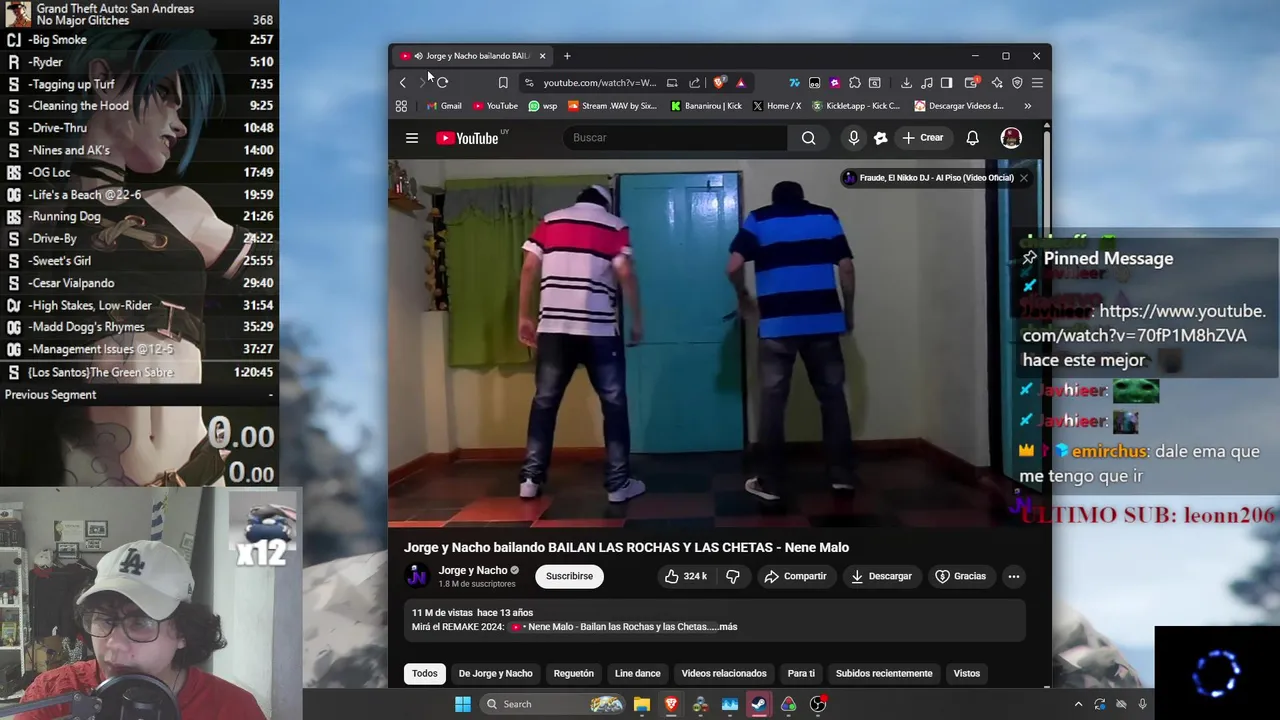This screenshot has height=720, width=1280.
Task: Start voice search with microphone icon
Action: 853,138
